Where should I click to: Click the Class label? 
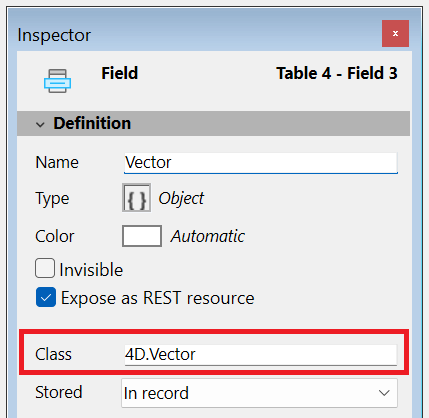53,354
